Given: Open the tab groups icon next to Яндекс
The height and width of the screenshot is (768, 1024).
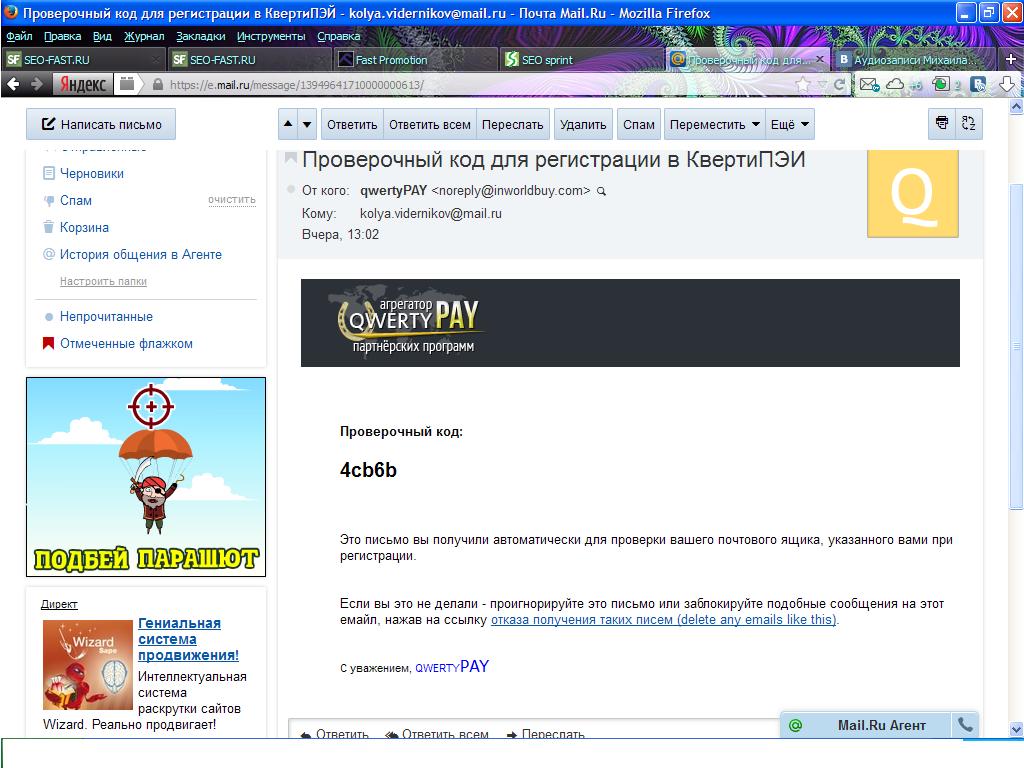Looking at the screenshot, I should pos(127,84).
